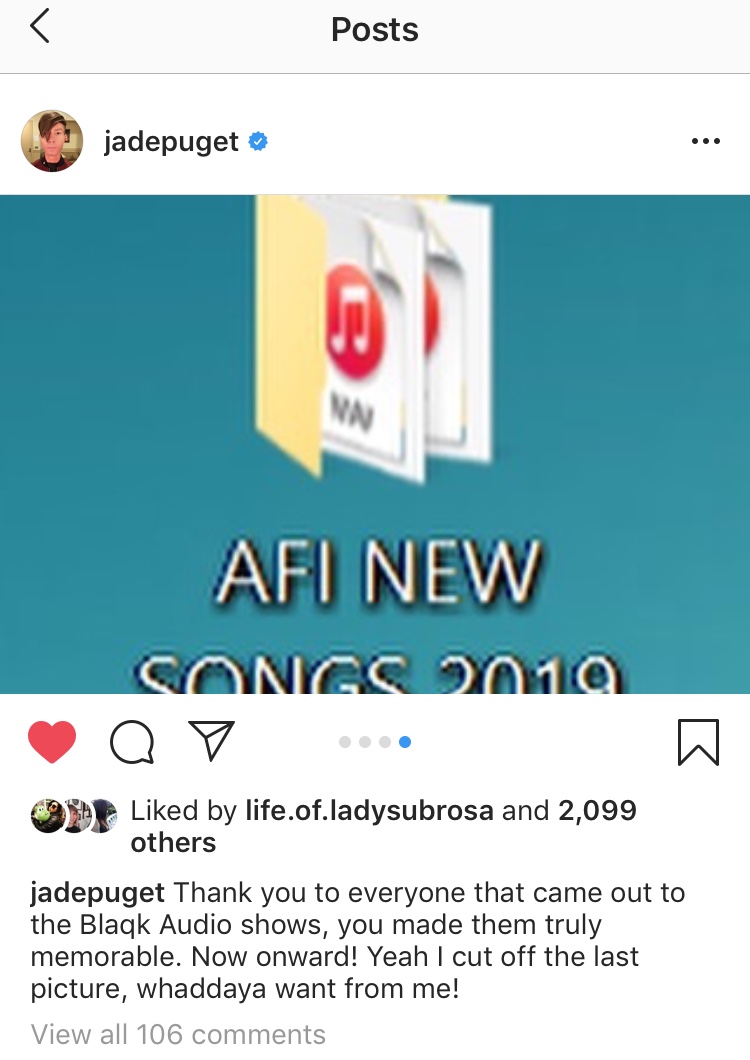This screenshot has width=750, height=1060.
Task: Open the three-dot more options menu
Action: pos(705,141)
